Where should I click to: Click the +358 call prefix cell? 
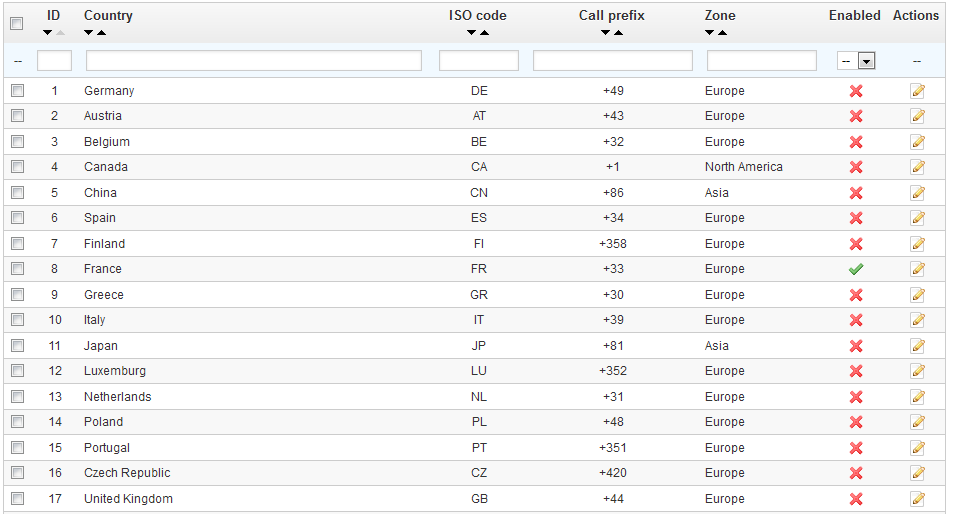(613, 244)
